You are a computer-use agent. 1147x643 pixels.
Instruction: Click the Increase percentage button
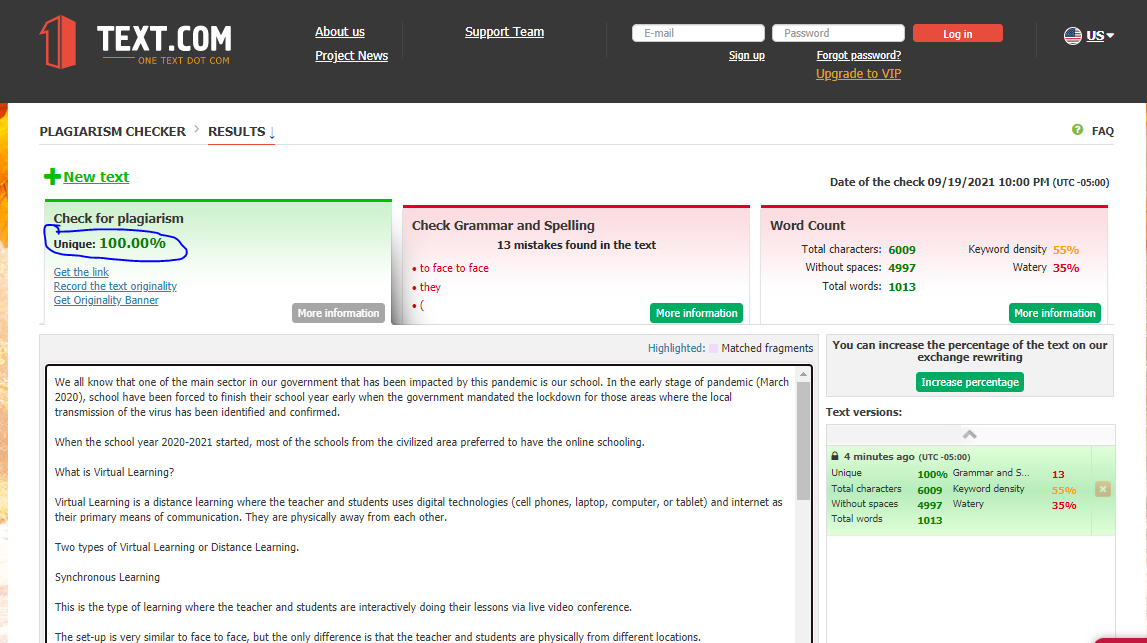point(970,382)
